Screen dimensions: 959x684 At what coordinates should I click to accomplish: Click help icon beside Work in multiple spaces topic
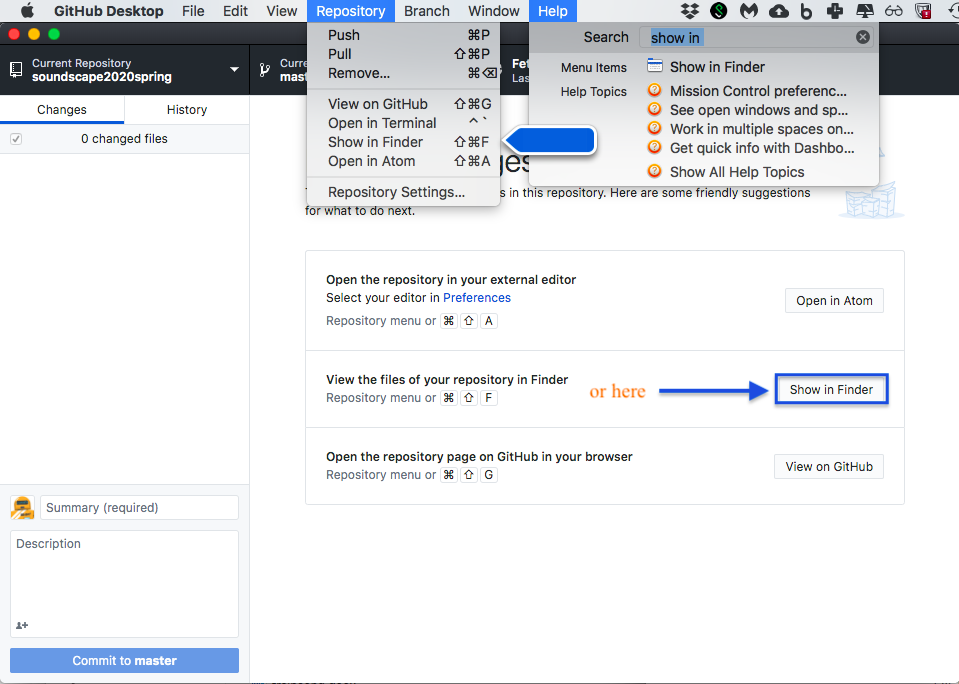(654, 128)
